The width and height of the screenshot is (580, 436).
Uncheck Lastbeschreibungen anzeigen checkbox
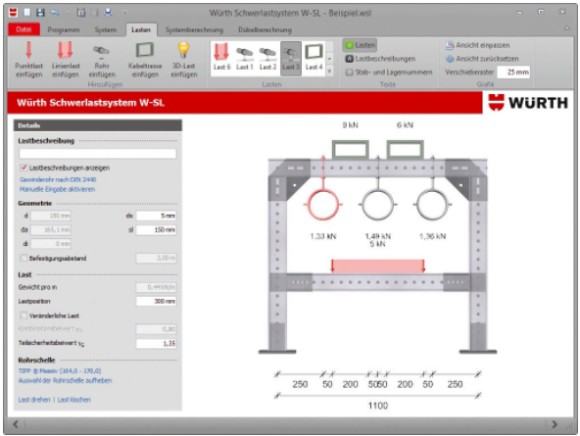click(24, 168)
